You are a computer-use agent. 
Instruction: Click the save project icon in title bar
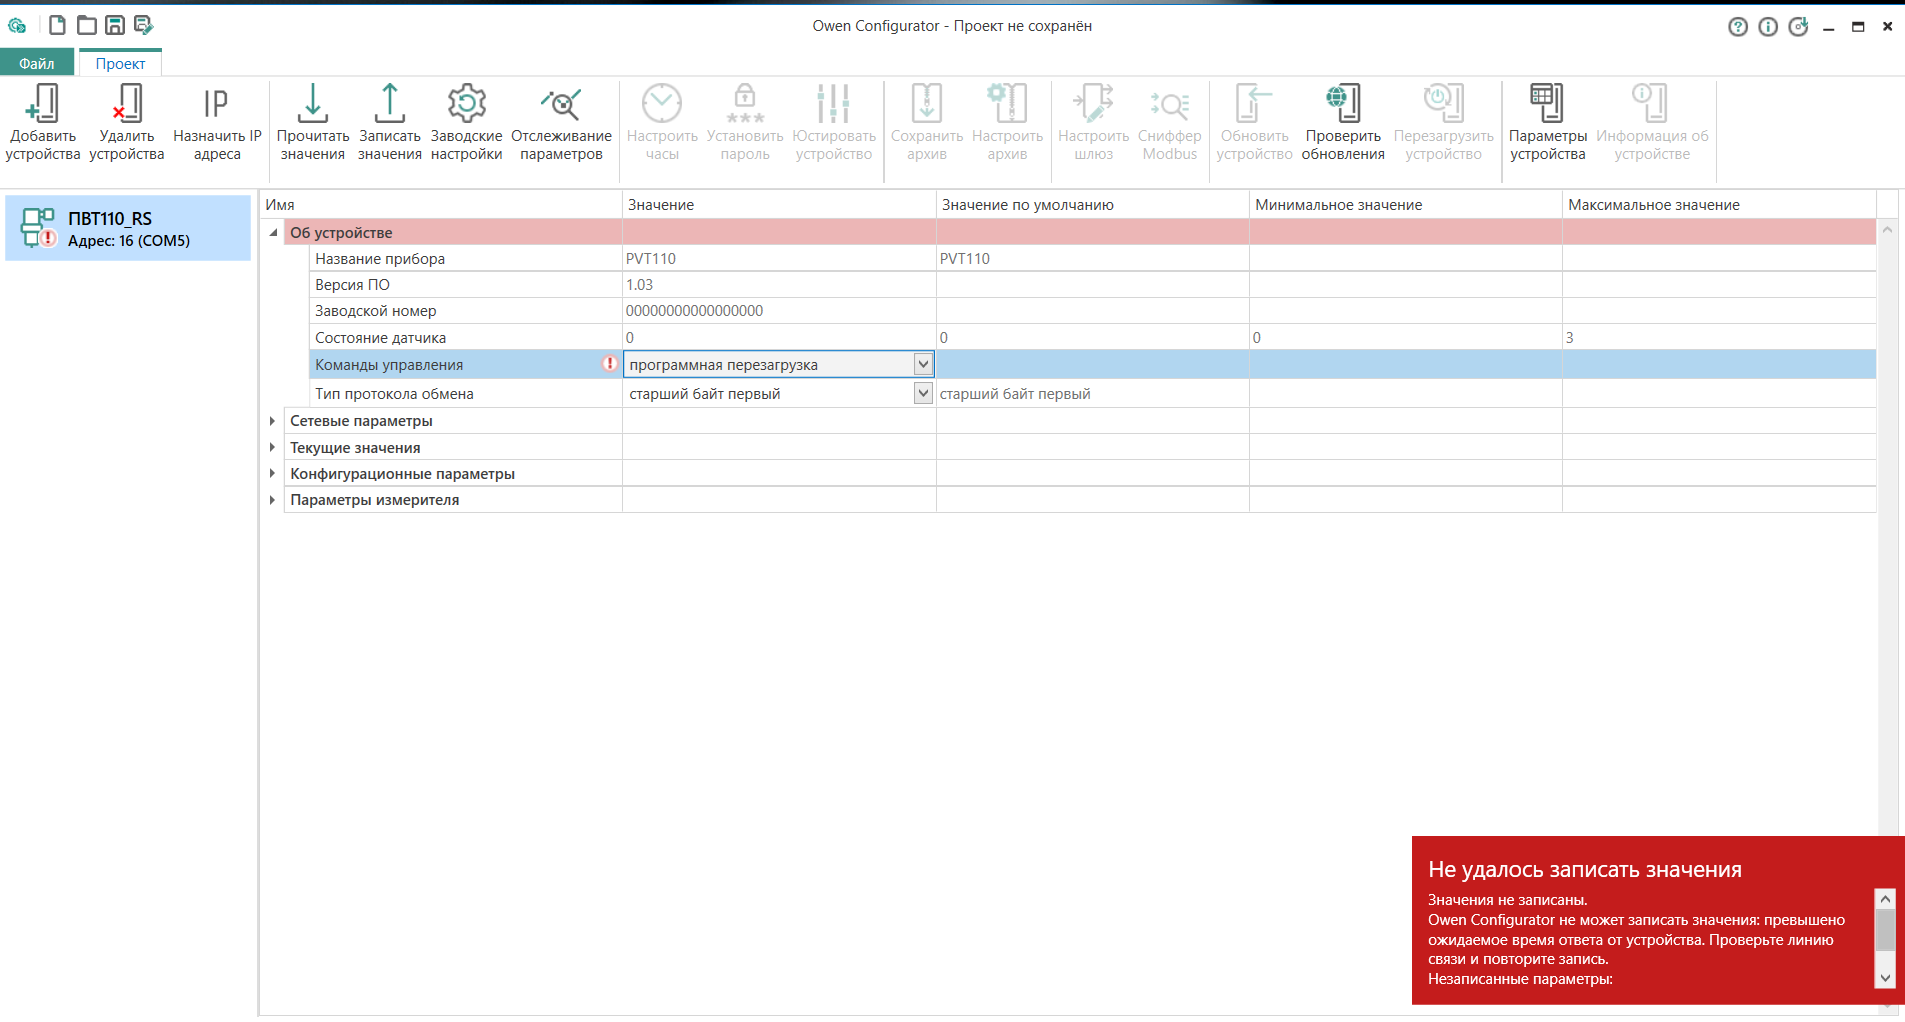click(115, 25)
